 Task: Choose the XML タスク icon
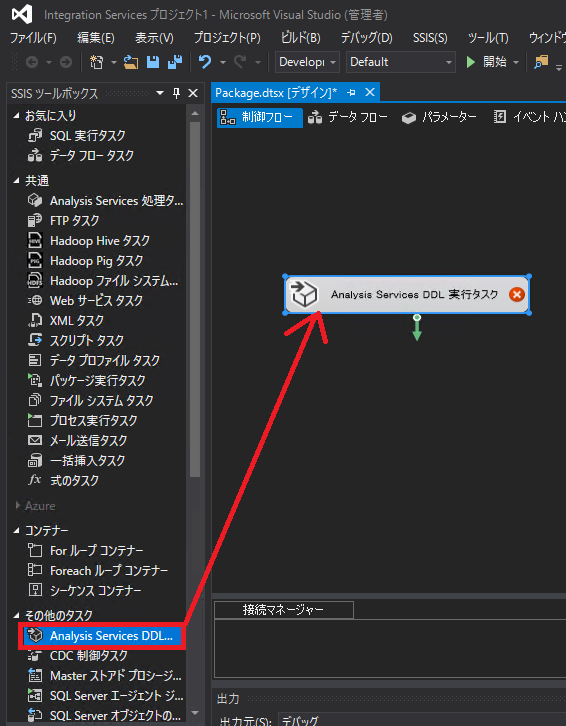[x=35, y=320]
